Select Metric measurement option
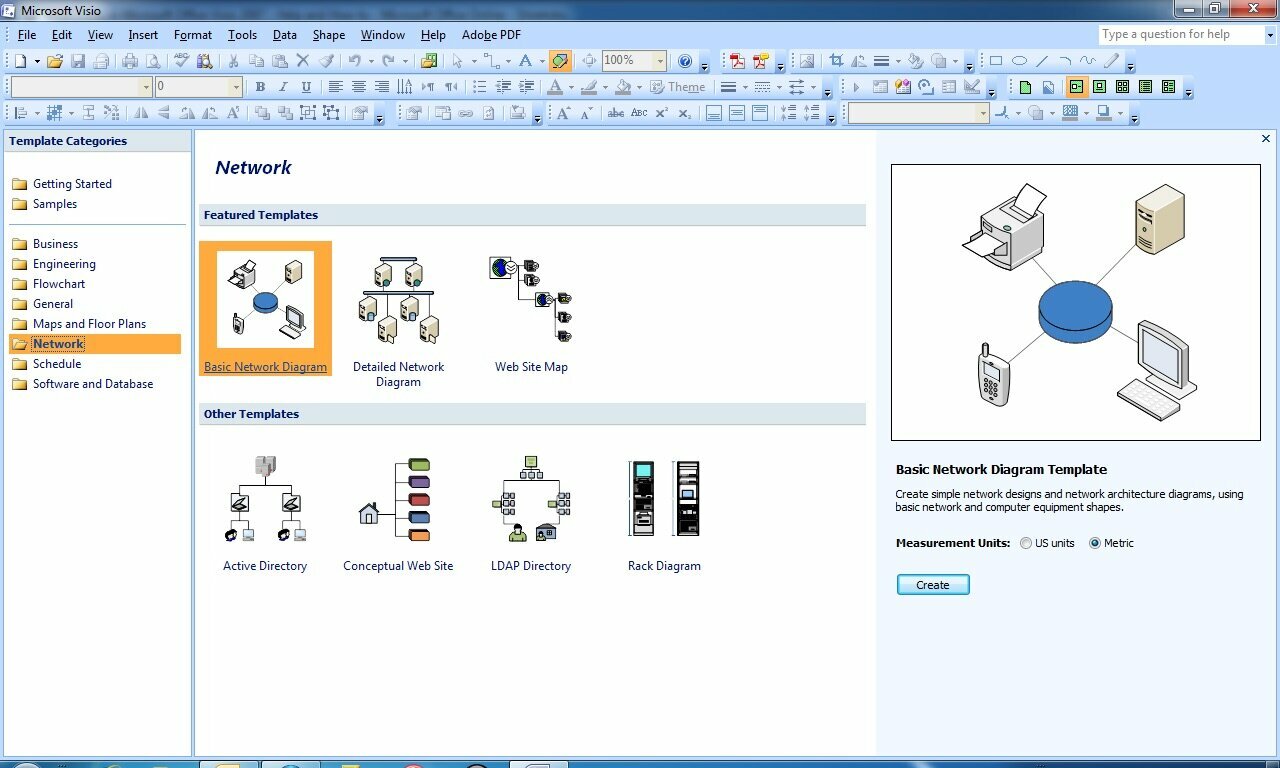 (1111, 543)
